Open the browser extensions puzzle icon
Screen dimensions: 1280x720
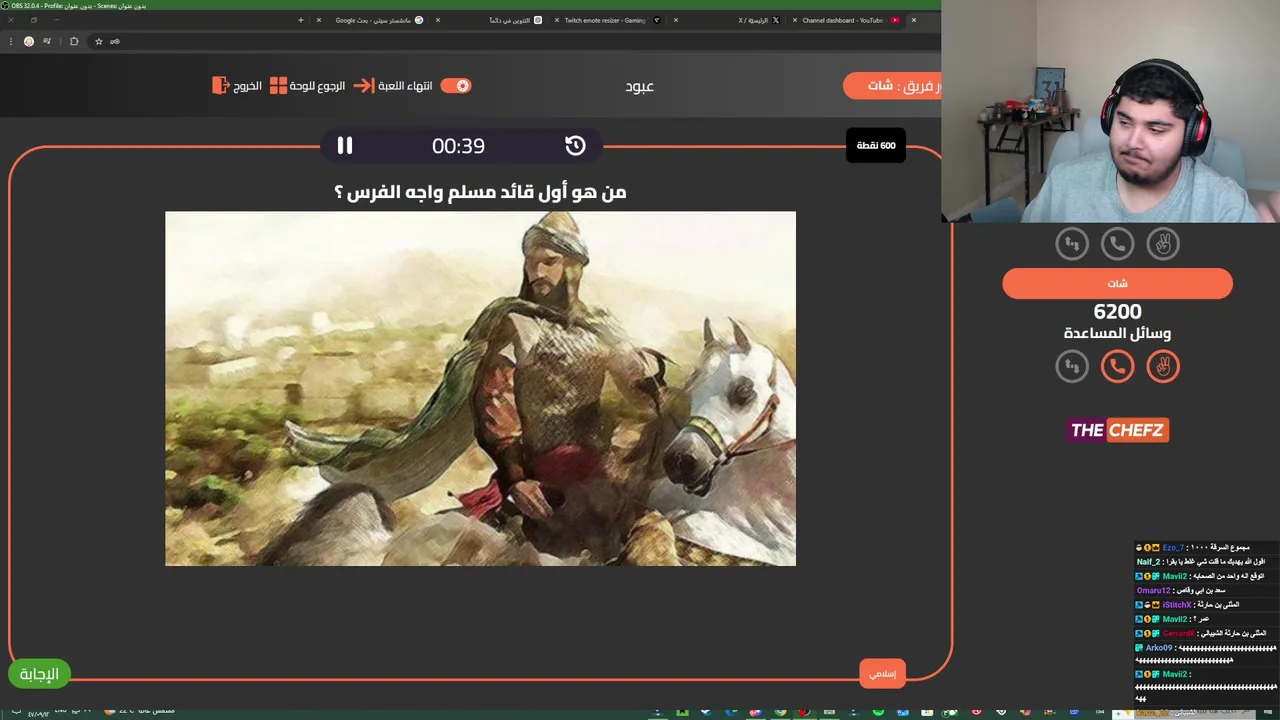[74, 41]
